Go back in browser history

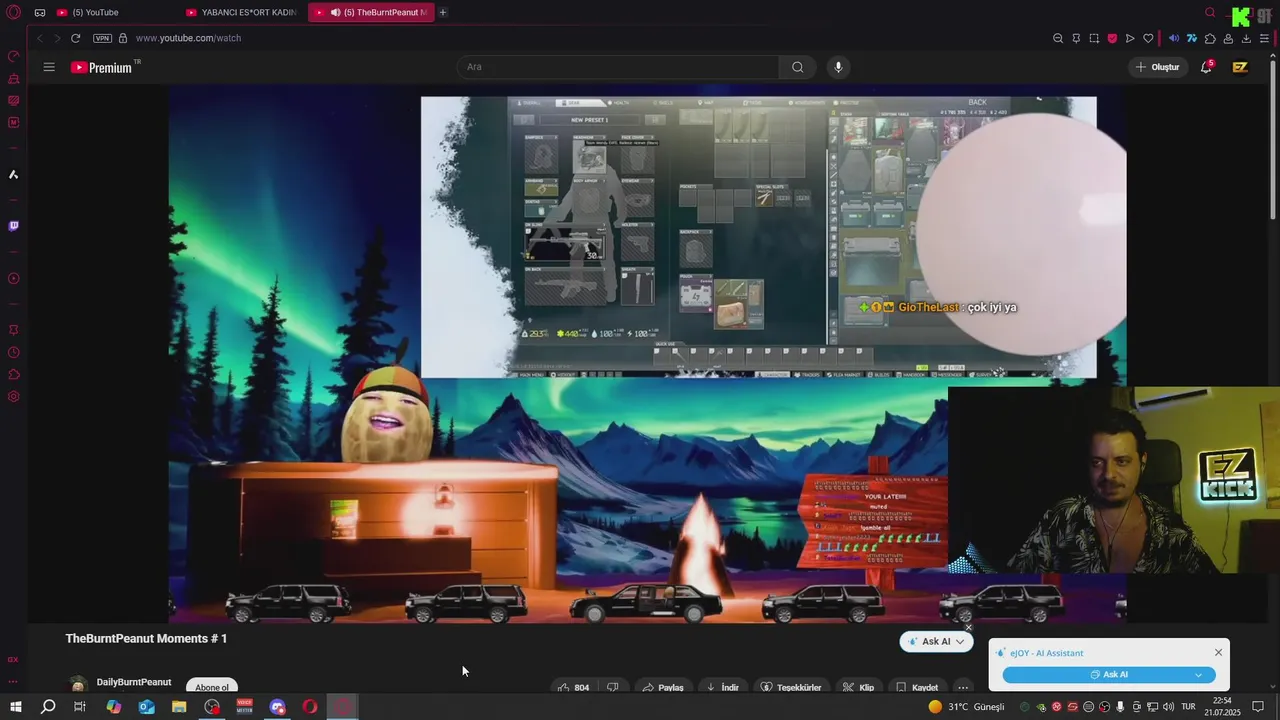(39, 38)
